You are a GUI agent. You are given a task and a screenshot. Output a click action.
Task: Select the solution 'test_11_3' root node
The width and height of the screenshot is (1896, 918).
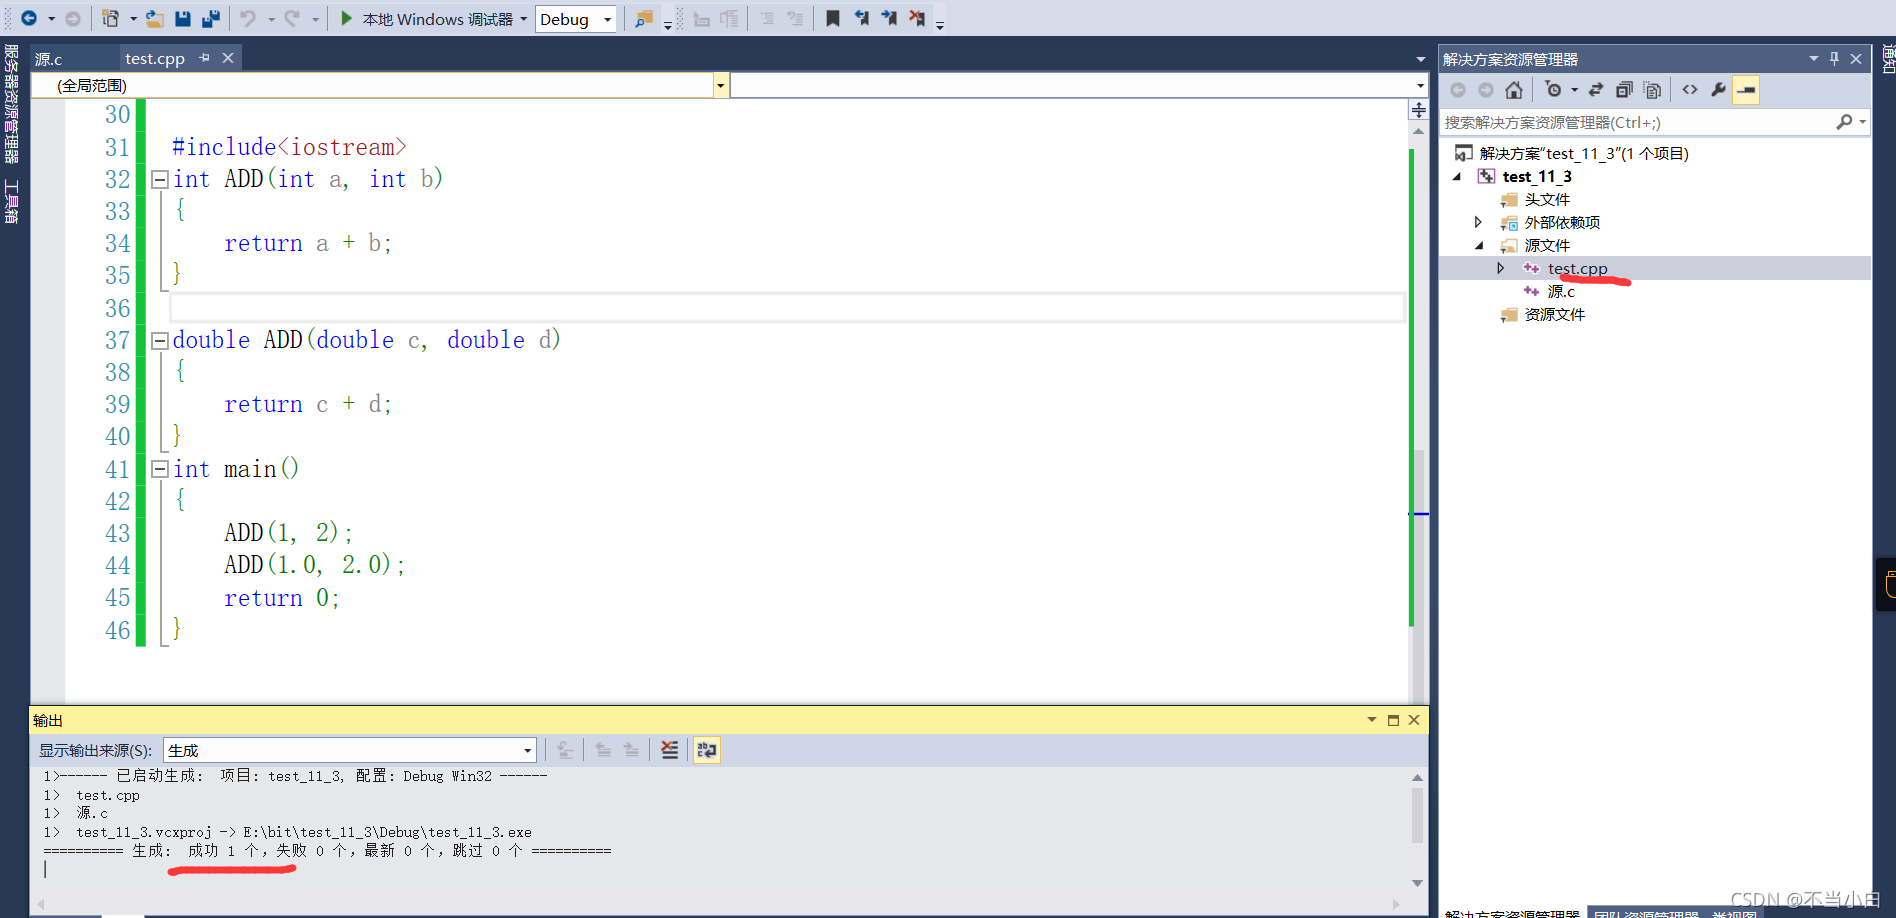pyautogui.click(x=1584, y=153)
